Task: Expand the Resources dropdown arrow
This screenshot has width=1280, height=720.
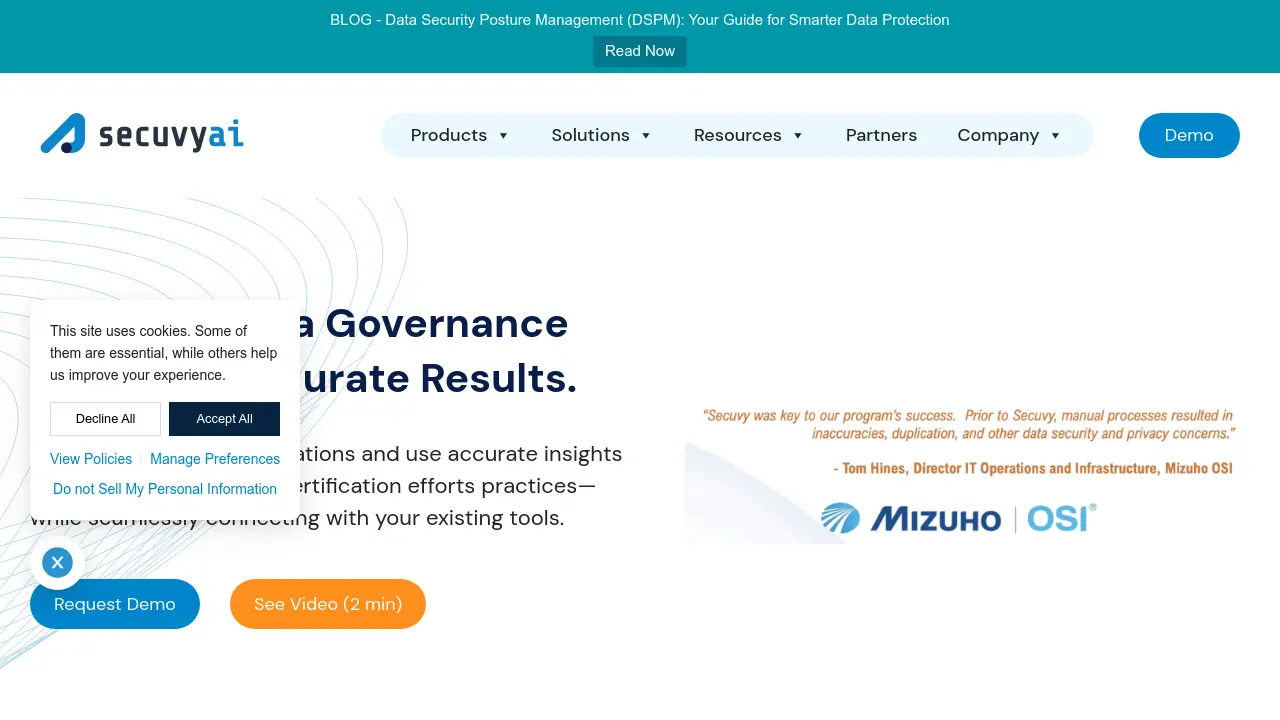Action: [x=798, y=136]
